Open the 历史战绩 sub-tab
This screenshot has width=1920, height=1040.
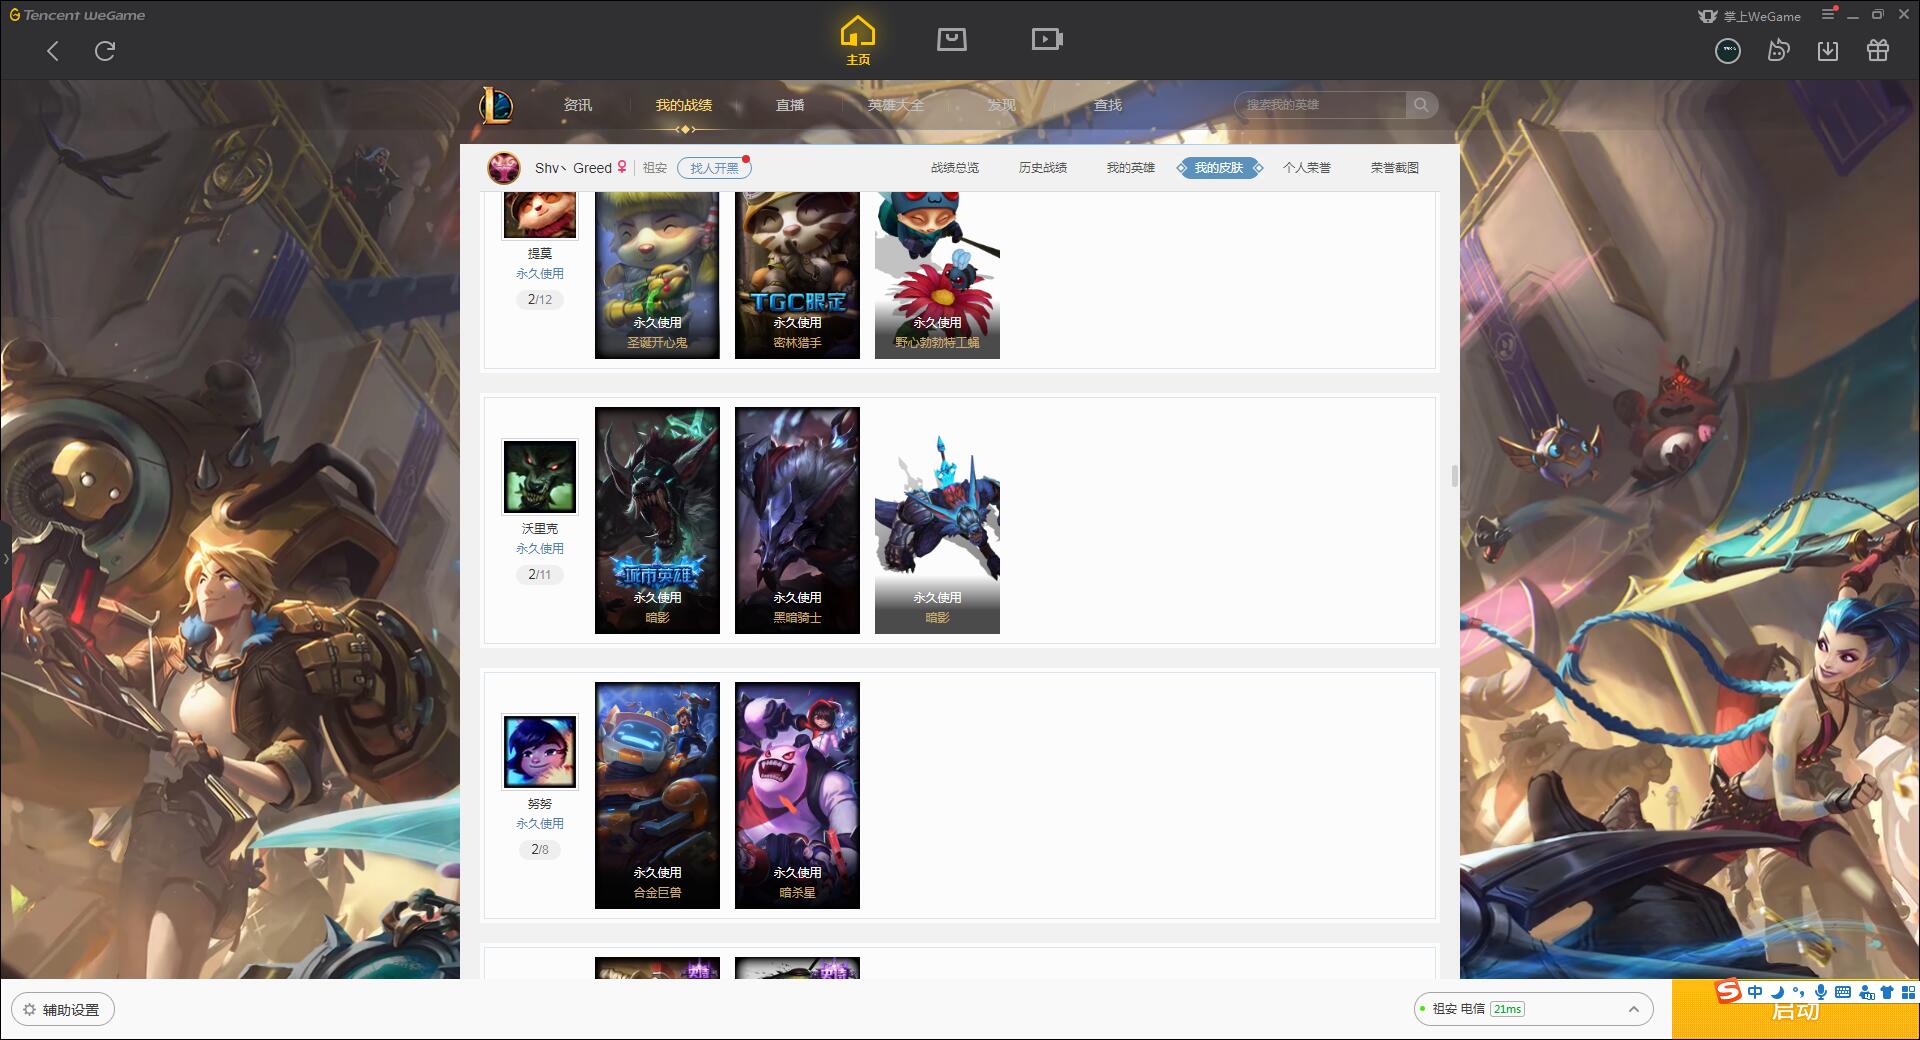(x=1043, y=168)
